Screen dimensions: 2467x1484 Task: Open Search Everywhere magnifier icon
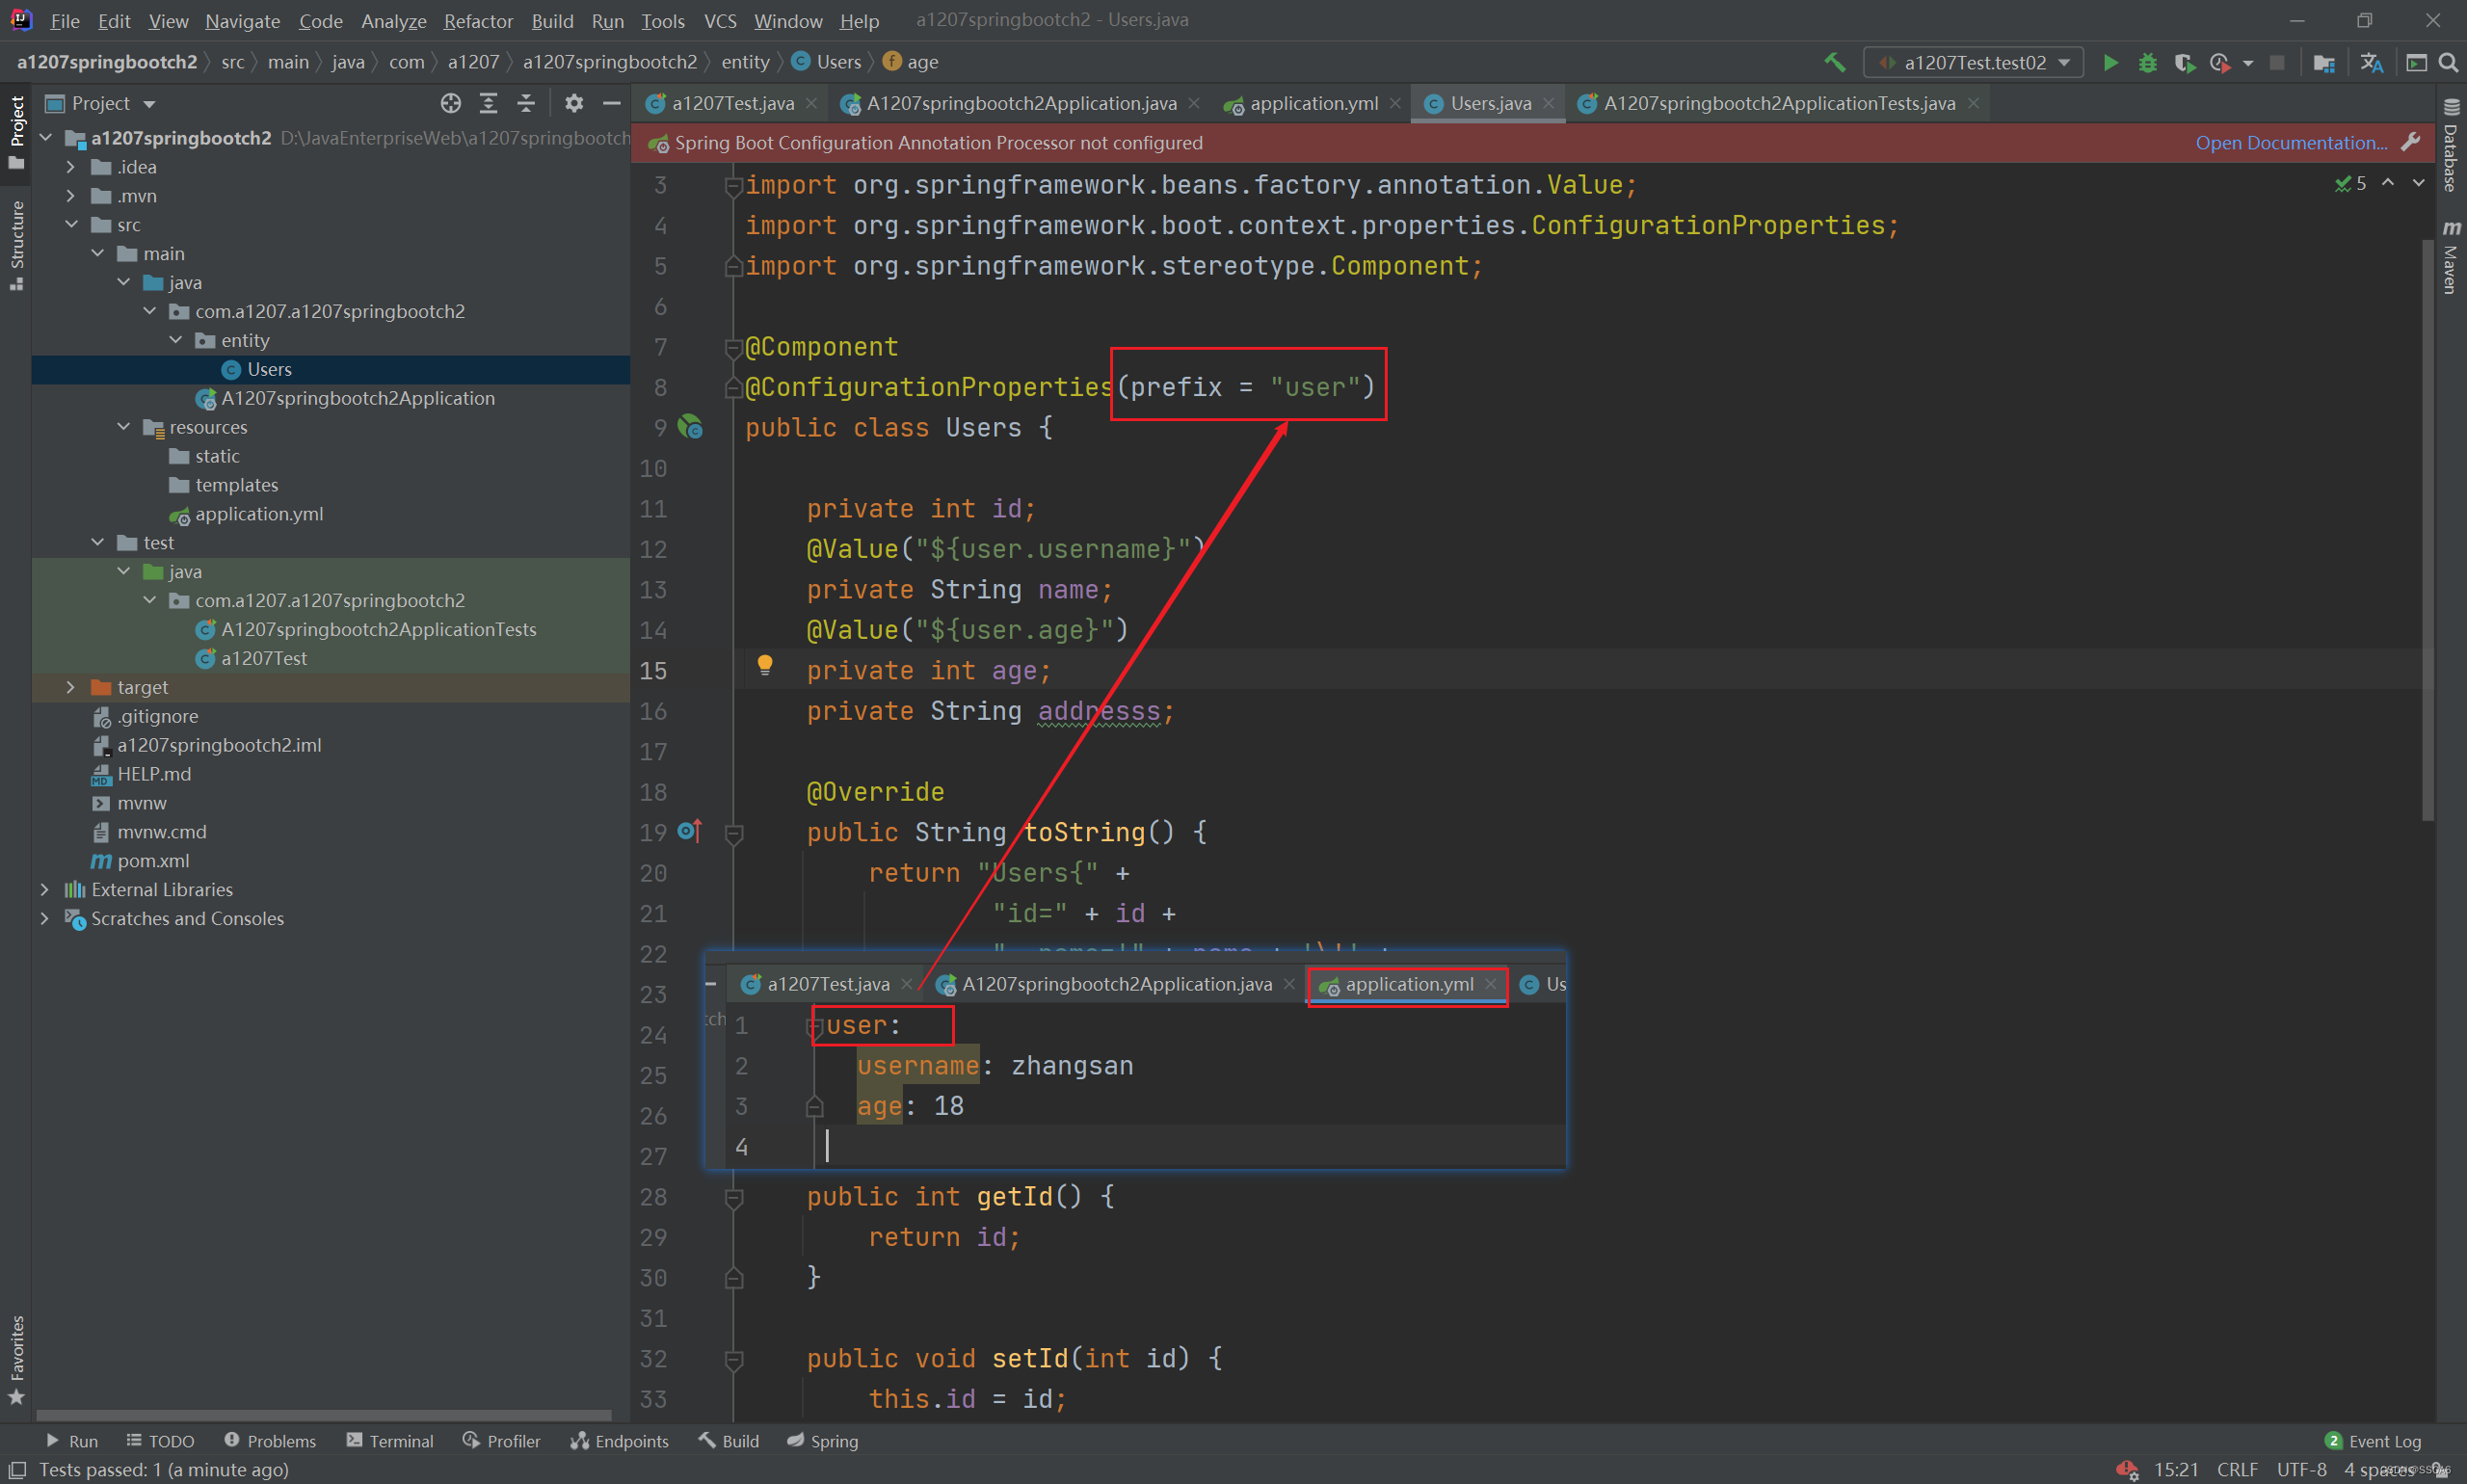tap(2449, 62)
